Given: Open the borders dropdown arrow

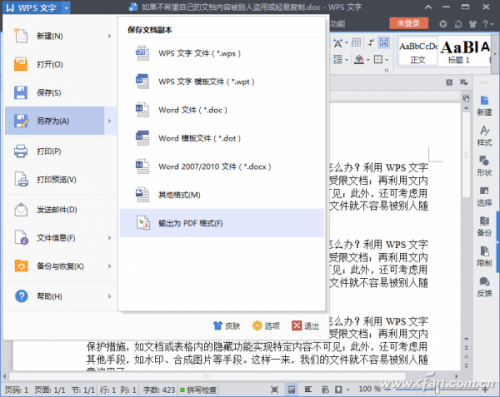Looking at the screenshot, I should (387, 60).
